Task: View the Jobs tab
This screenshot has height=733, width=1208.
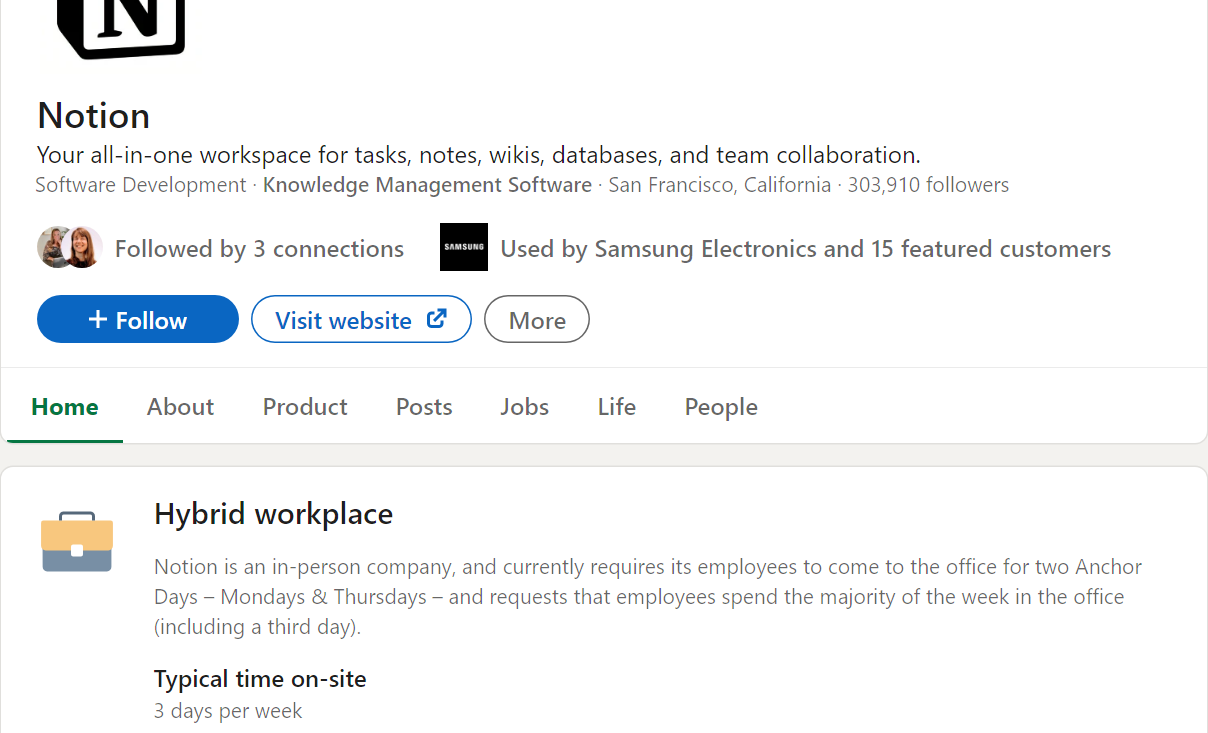Action: (525, 407)
